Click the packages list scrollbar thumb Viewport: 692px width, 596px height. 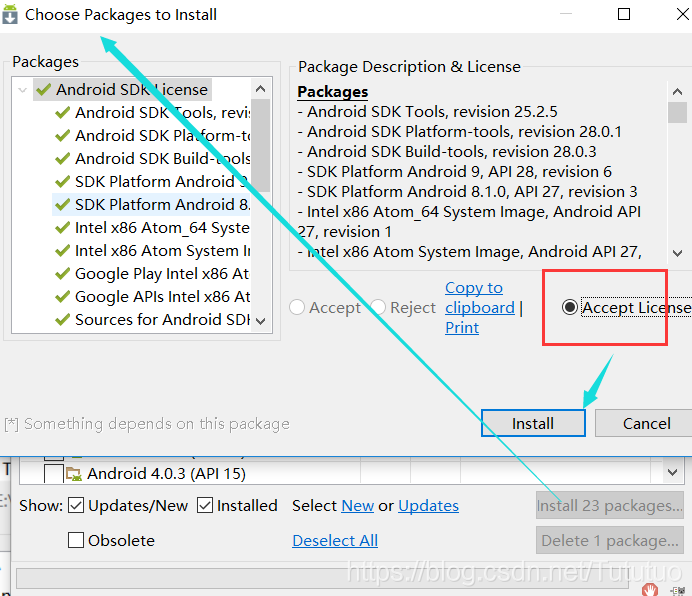pyautogui.click(x=260, y=145)
